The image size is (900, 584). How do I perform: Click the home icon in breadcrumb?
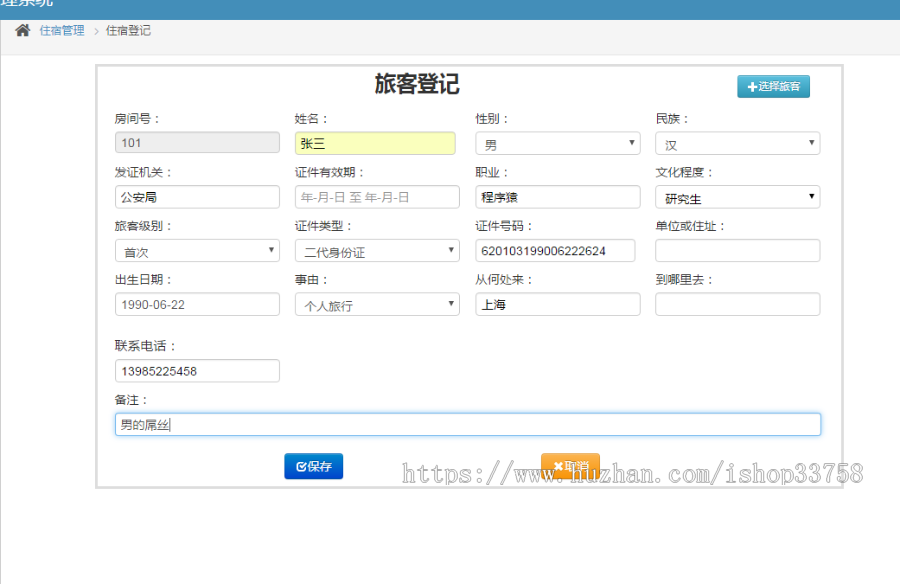pos(22,30)
